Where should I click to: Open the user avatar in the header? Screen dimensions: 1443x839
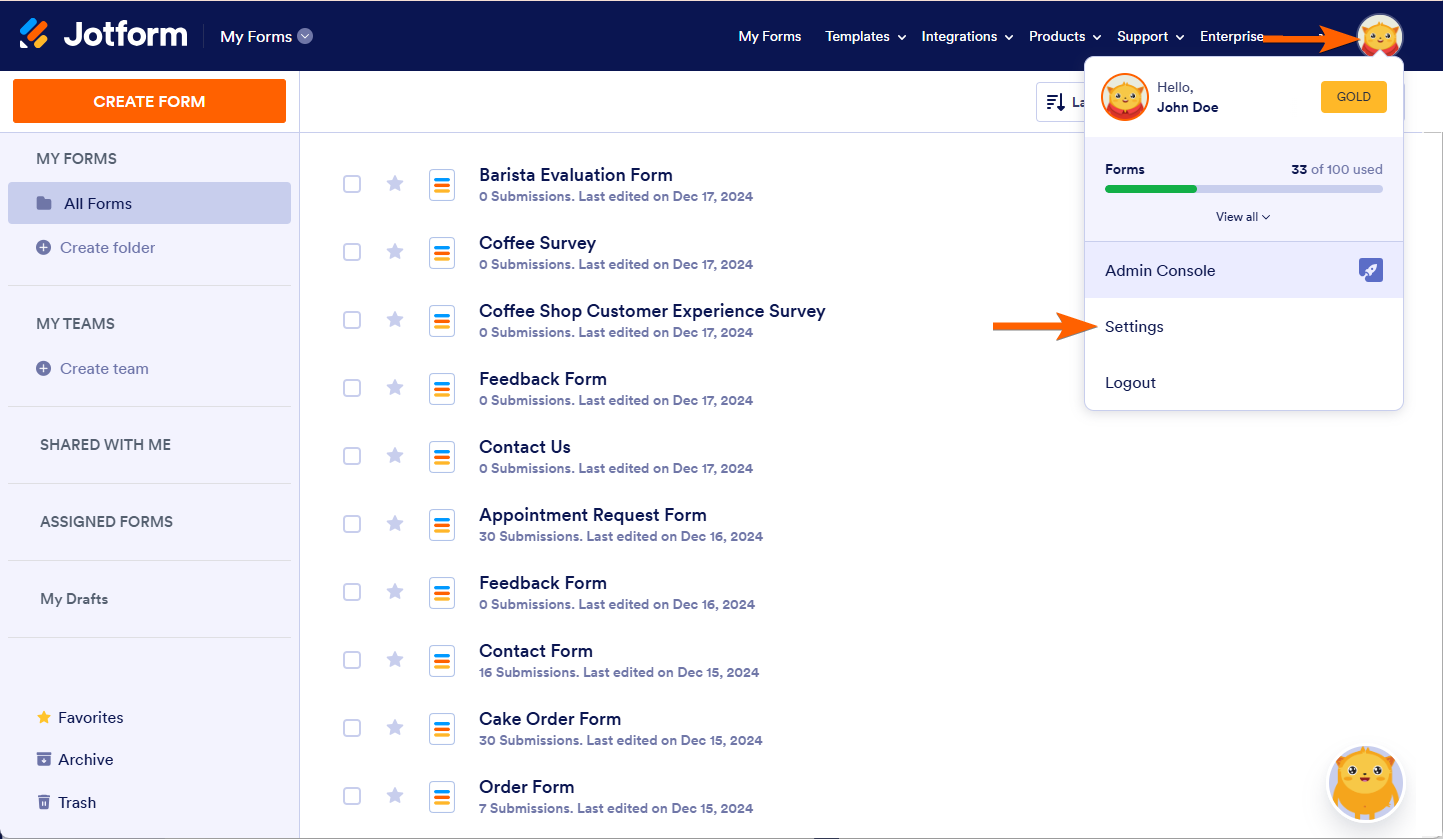click(x=1380, y=37)
